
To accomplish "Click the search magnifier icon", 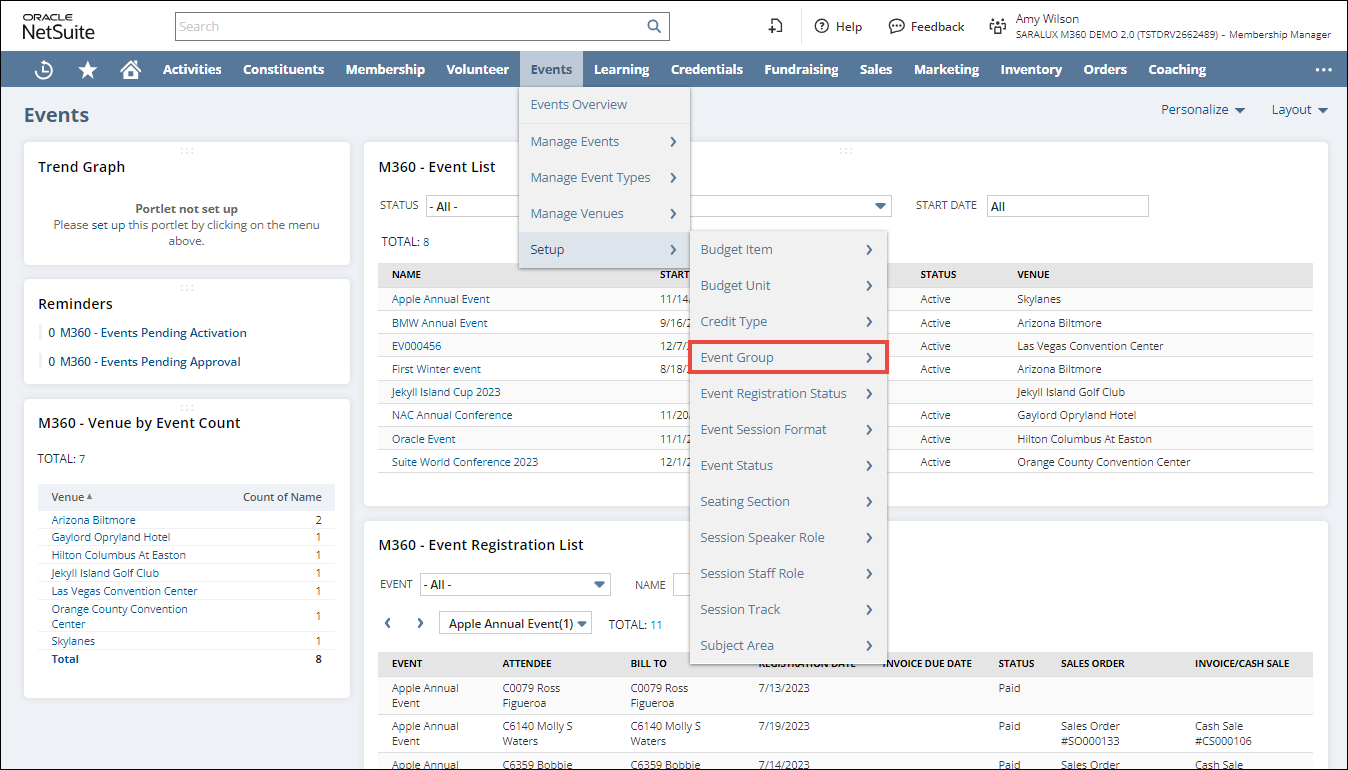I will point(654,27).
